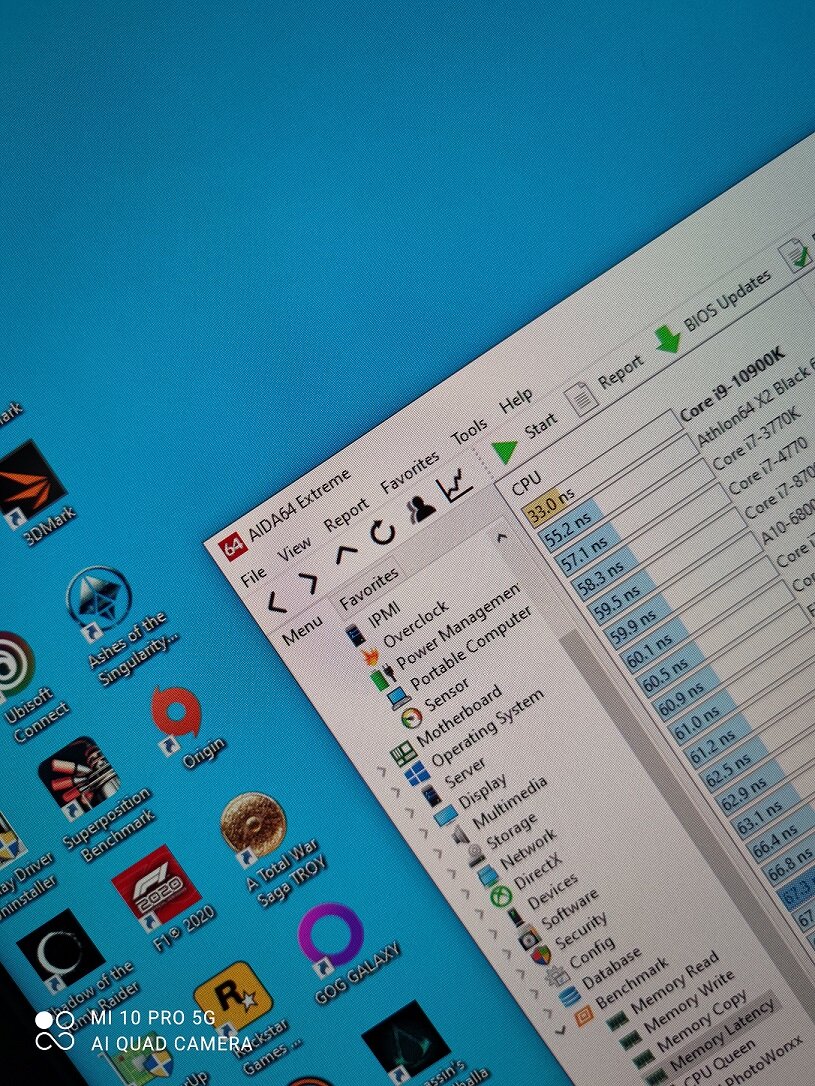Select the Motherboard circuit board icon

pyautogui.click(x=404, y=753)
